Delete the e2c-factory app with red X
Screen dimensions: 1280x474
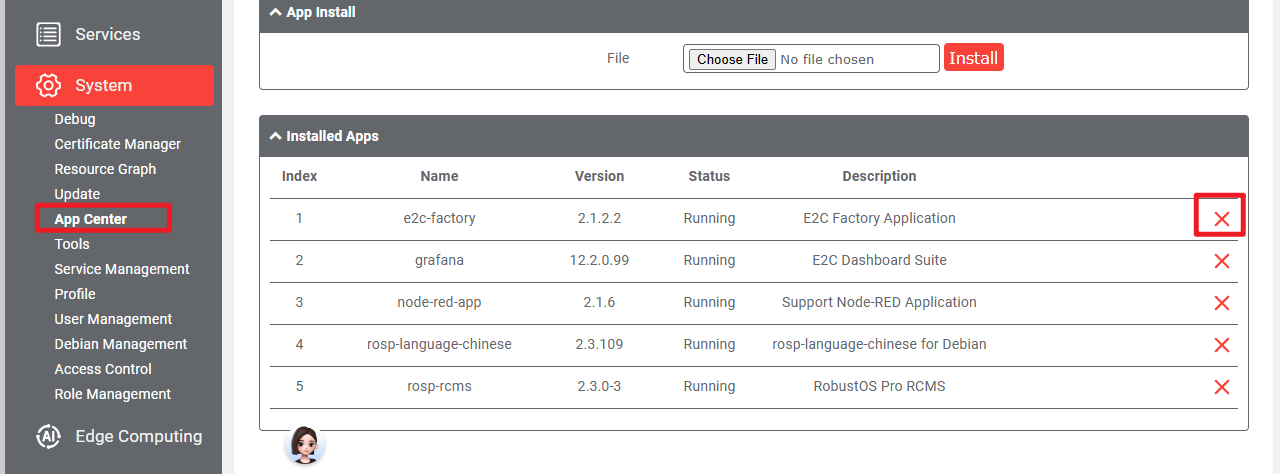[1221, 219]
